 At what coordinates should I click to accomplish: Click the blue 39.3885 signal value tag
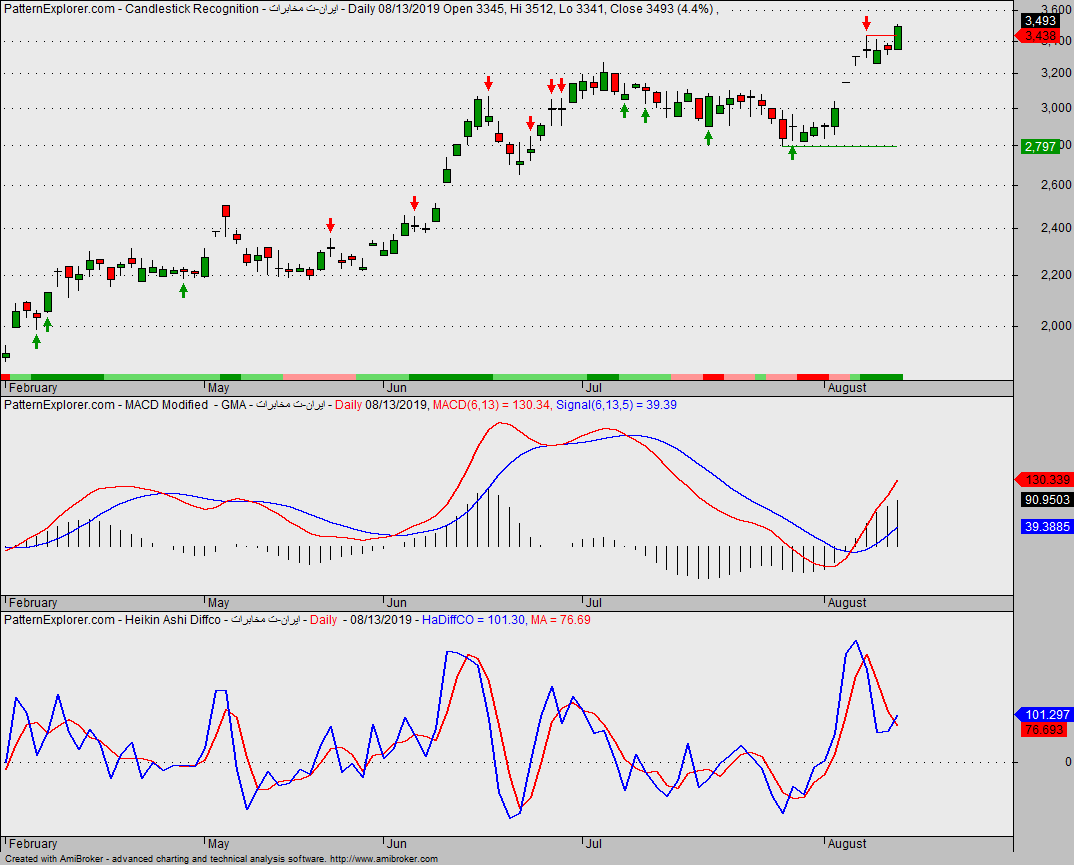[1047, 526]
